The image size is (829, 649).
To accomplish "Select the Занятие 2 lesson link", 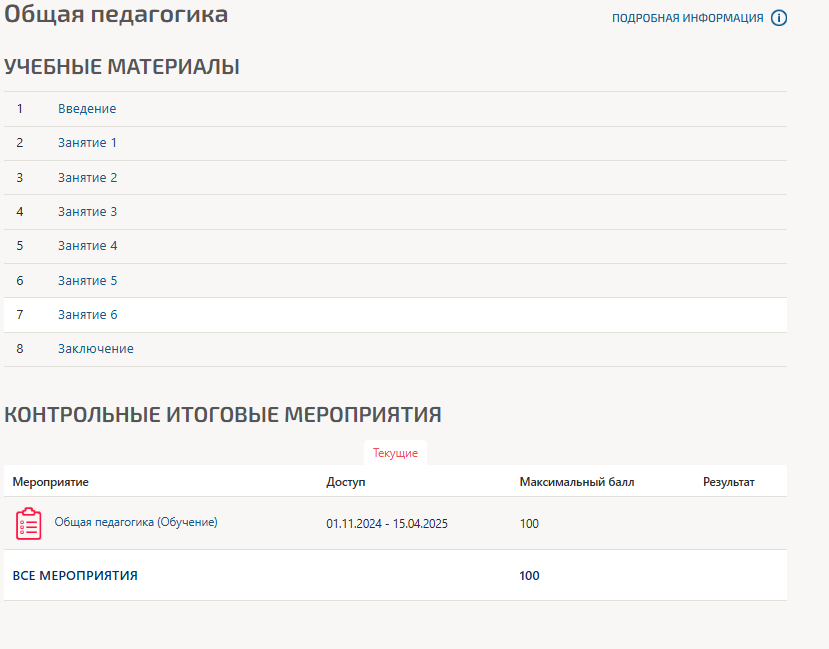I will (x=87, y=178).
